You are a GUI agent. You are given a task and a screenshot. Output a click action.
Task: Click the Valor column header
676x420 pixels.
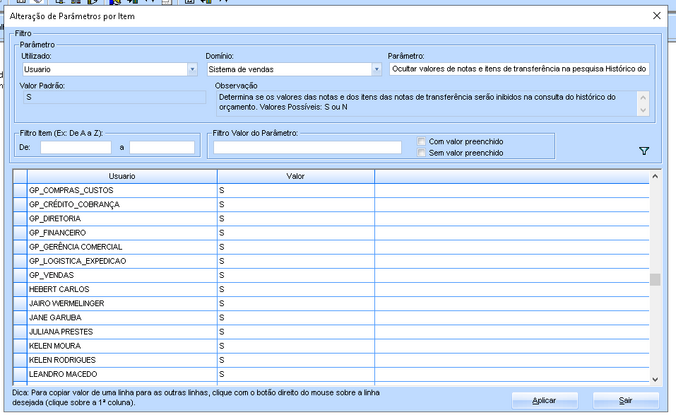[x=295, y=176]
